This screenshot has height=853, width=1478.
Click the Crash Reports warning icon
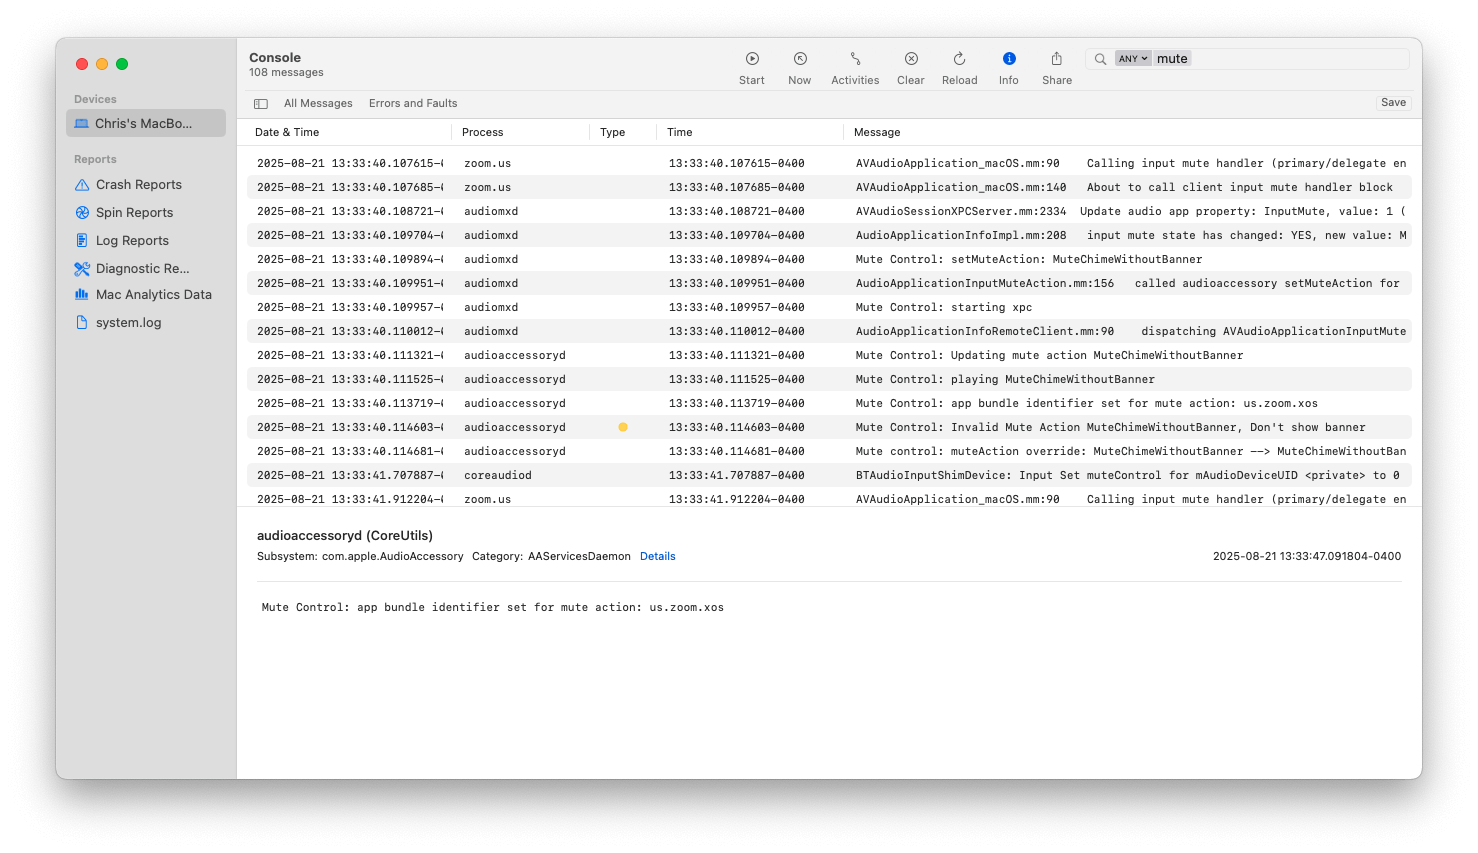pos(82,185)
